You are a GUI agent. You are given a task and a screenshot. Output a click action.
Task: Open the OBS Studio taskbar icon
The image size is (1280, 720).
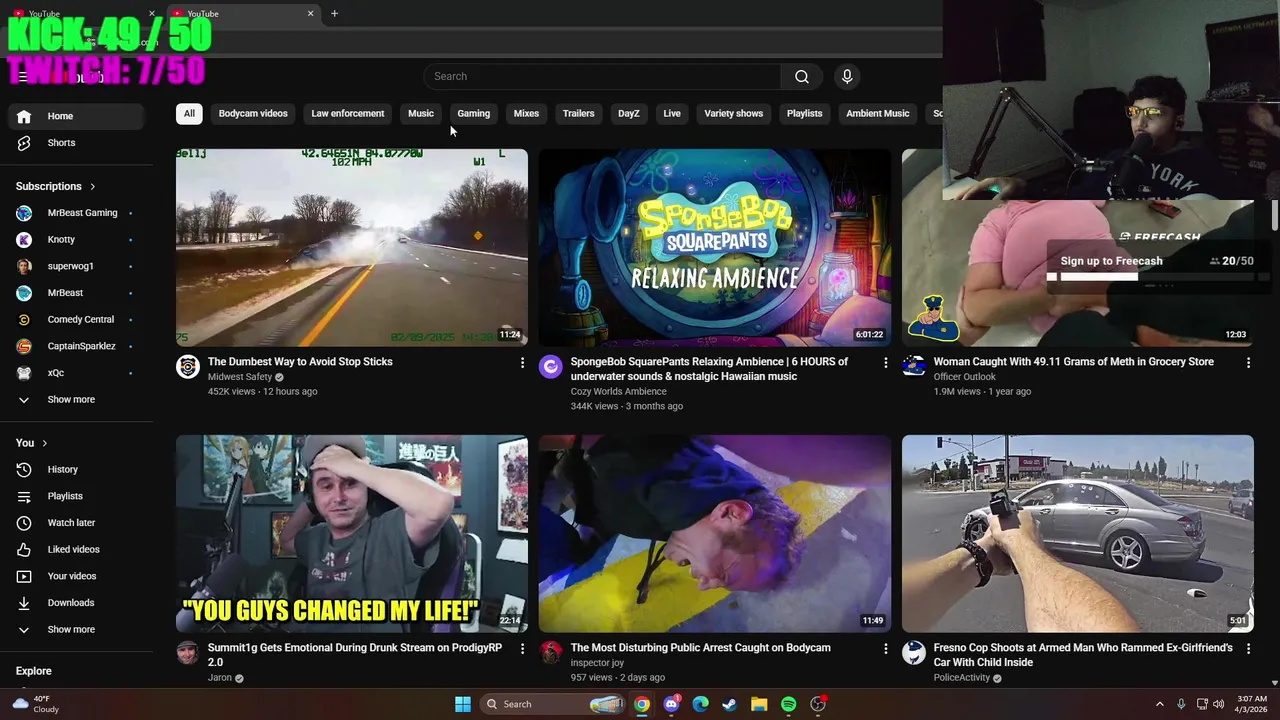pos(818,704)
